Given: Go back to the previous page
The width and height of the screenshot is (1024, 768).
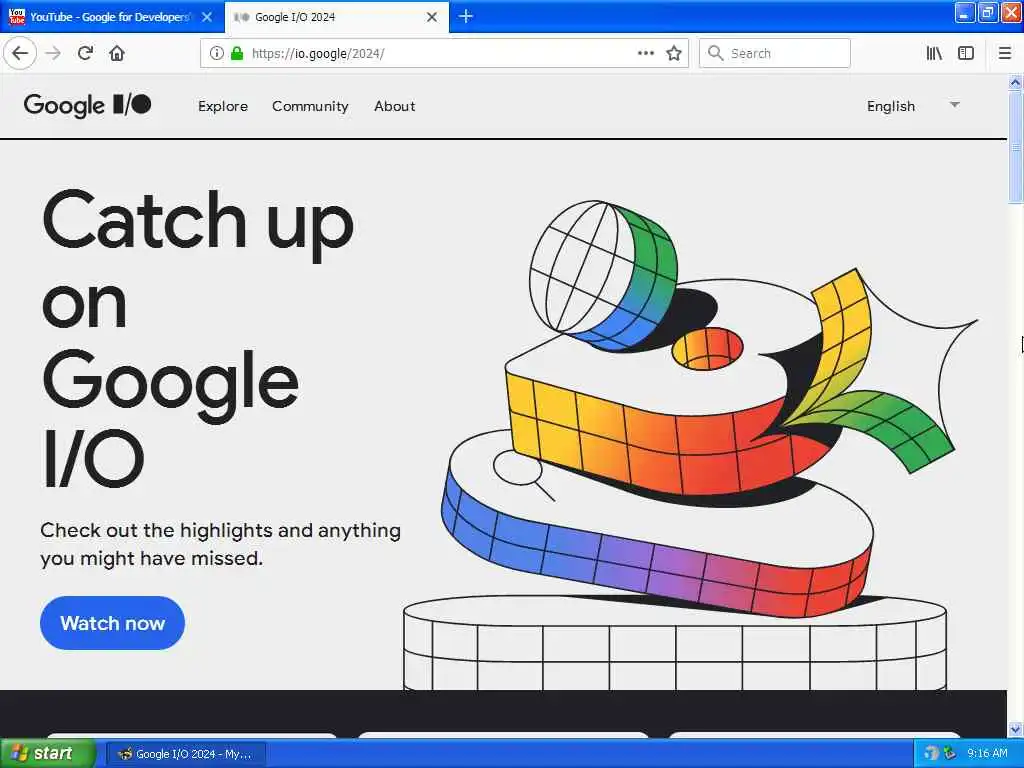Looking at the screenshot, I should coord(20,53).
